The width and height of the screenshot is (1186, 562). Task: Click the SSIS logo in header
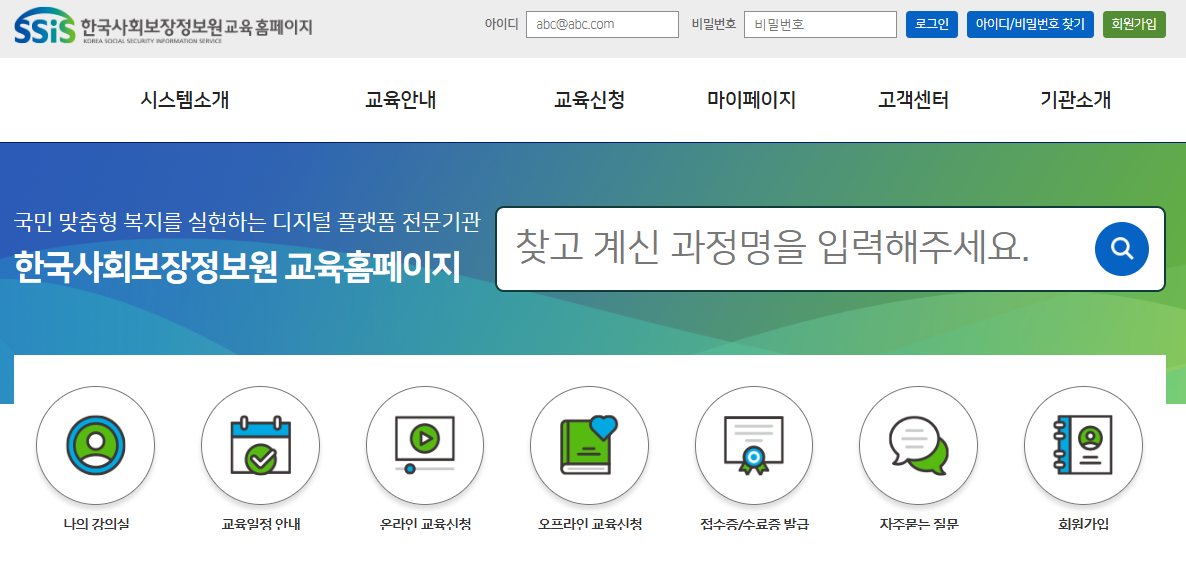pyautogui.click(x=45, y=26)
